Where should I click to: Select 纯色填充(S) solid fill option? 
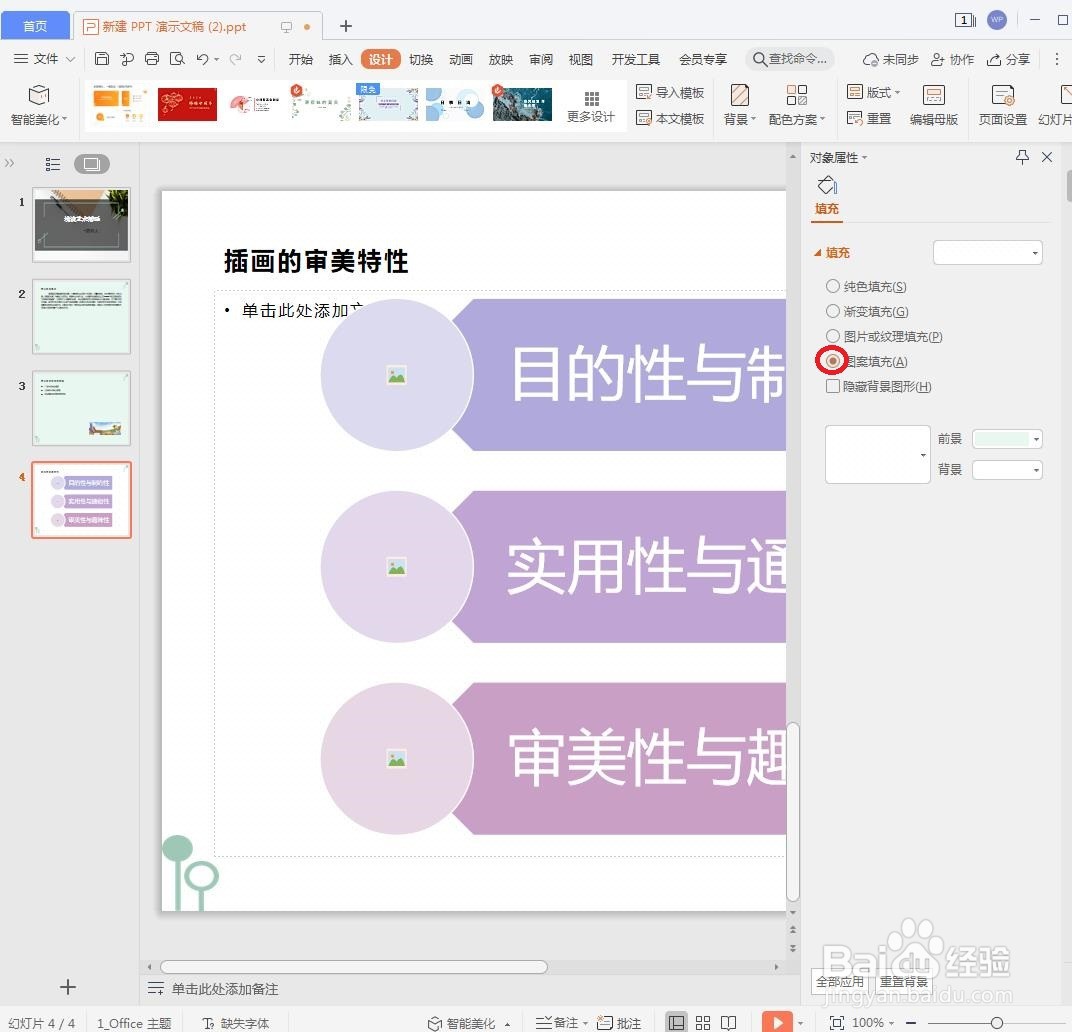(832, 286)
